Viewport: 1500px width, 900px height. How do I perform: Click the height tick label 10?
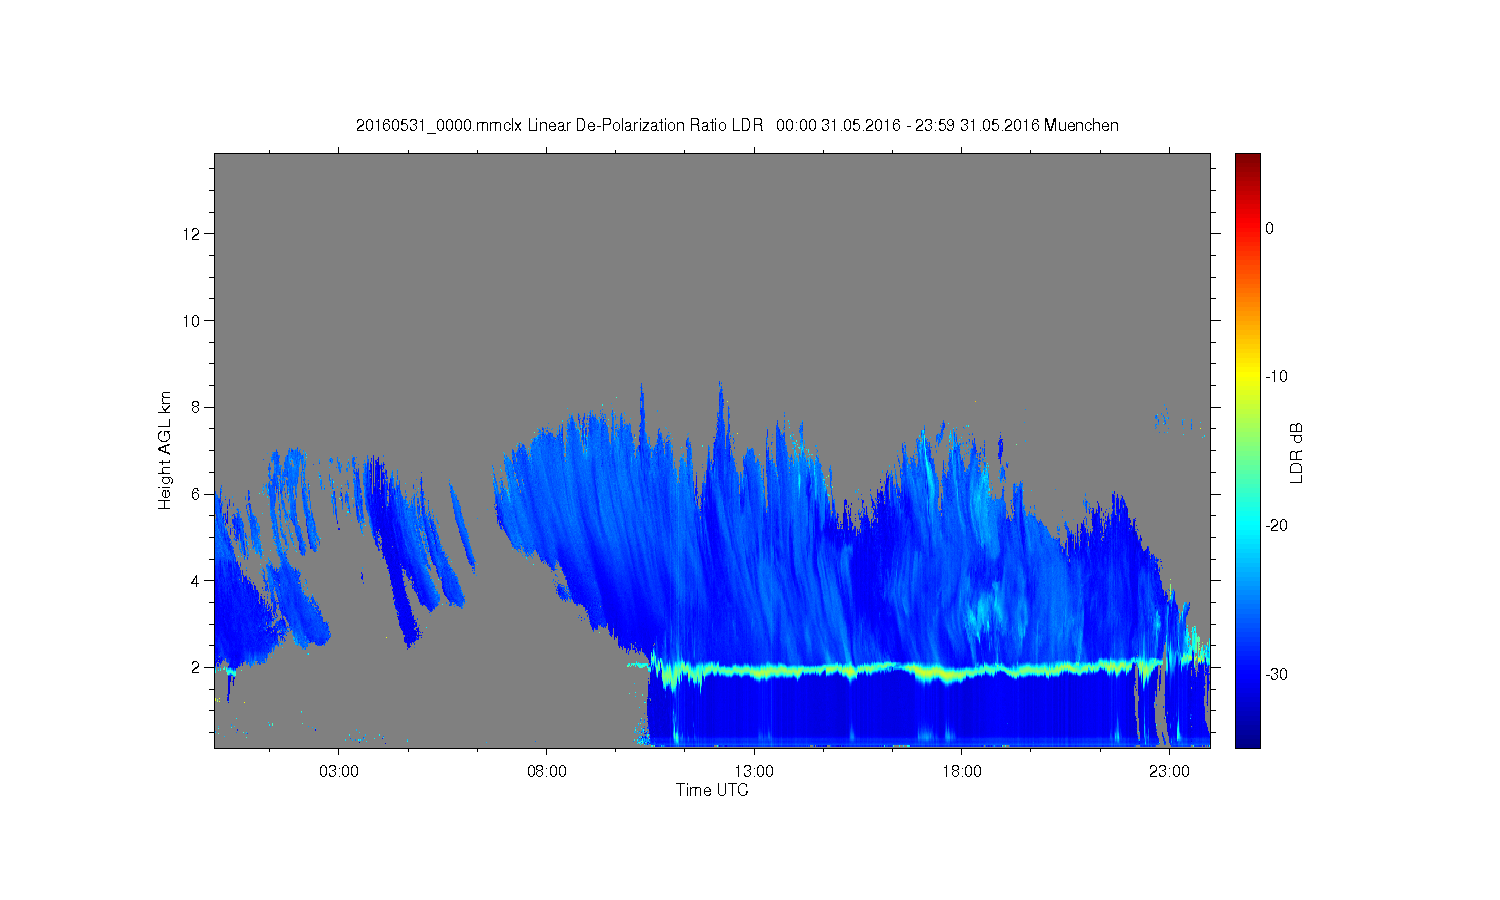pyautogui.click(x=192, y=321)
